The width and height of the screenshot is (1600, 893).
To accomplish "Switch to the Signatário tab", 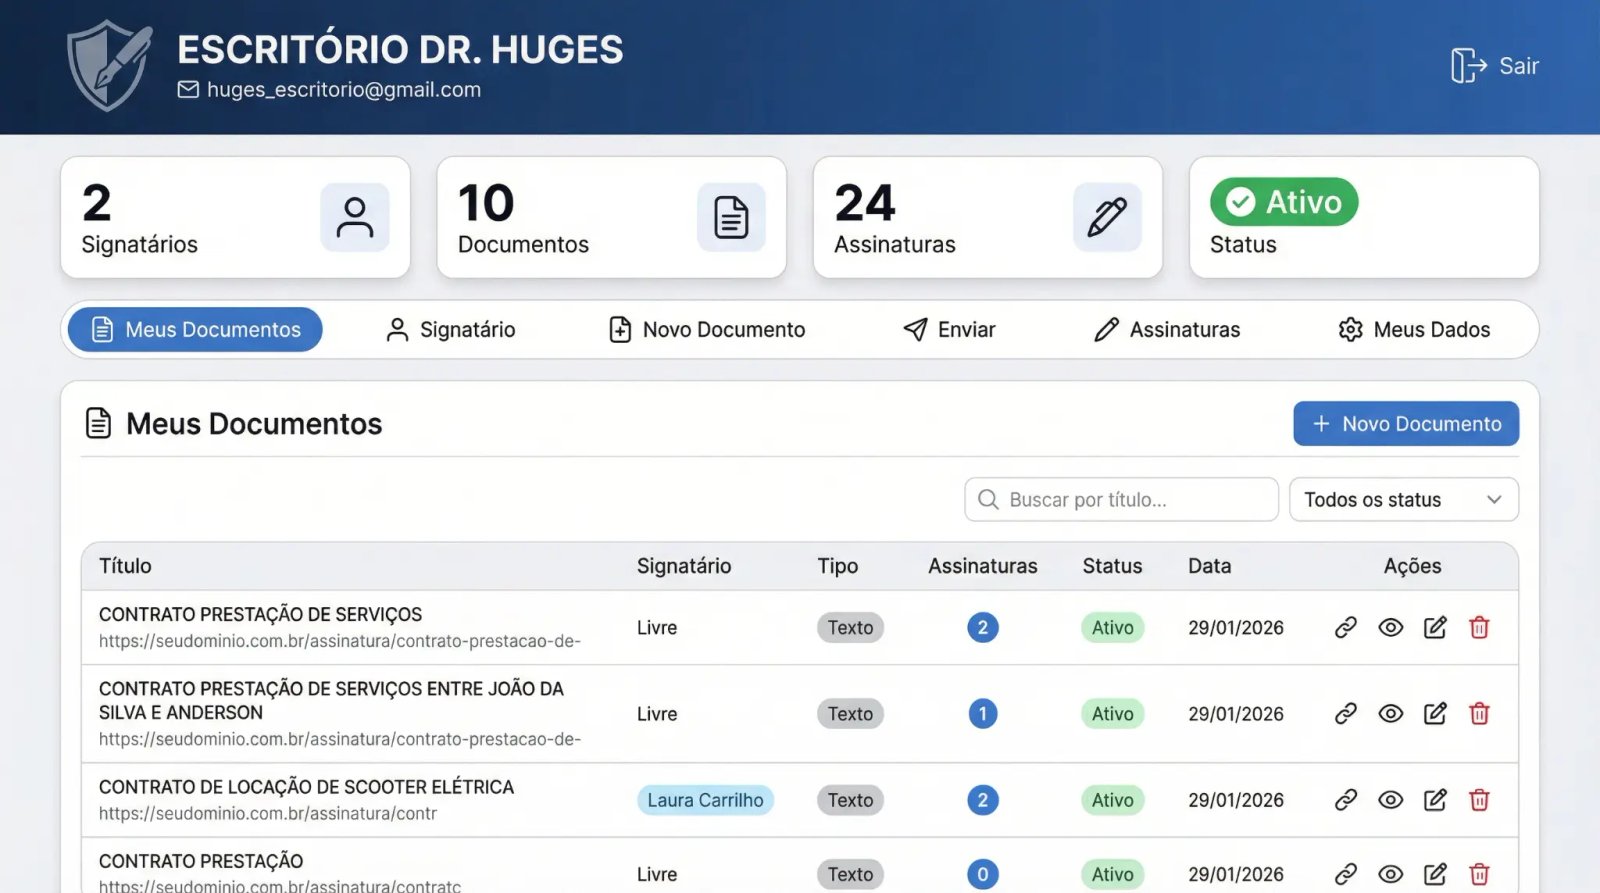I will click(450, 330).
